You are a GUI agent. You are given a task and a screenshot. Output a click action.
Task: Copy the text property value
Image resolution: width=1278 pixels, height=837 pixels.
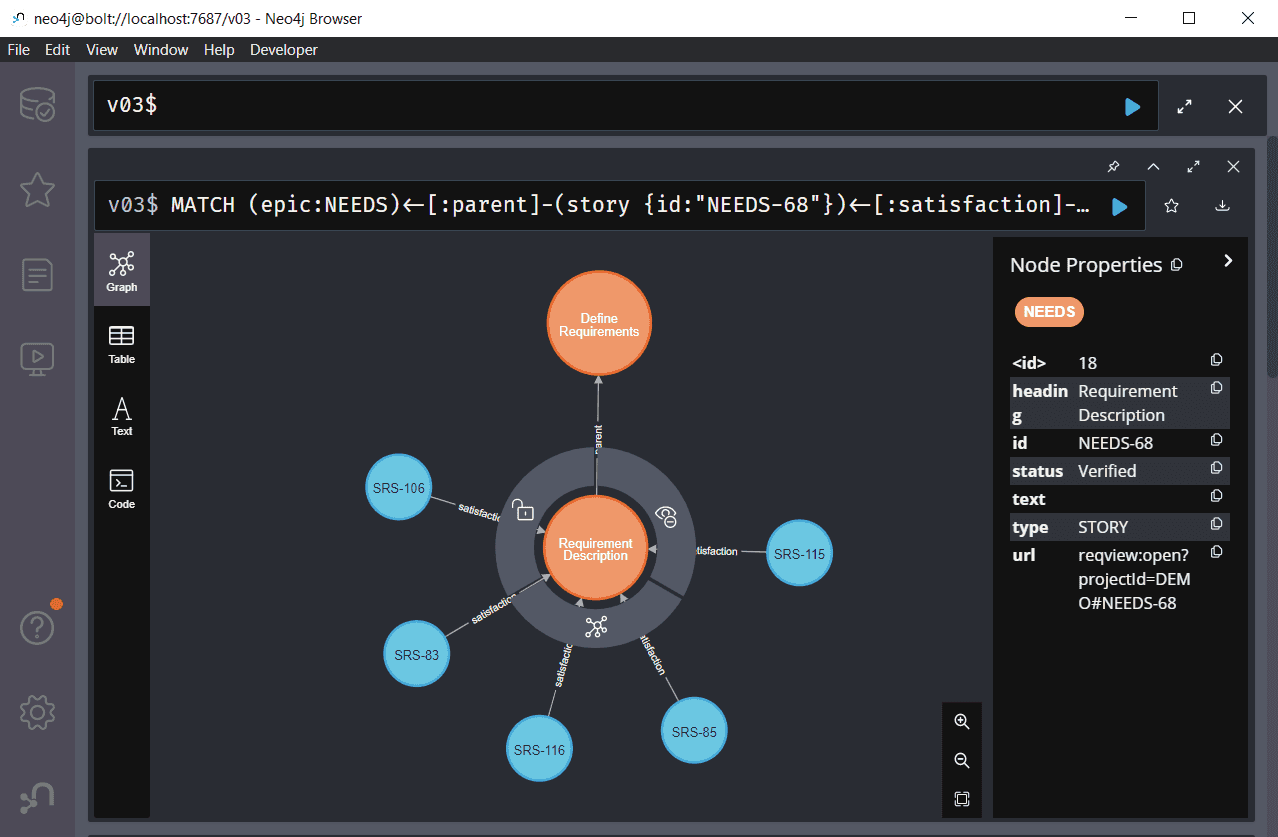pyautogui.click(x=1217, y=496)
